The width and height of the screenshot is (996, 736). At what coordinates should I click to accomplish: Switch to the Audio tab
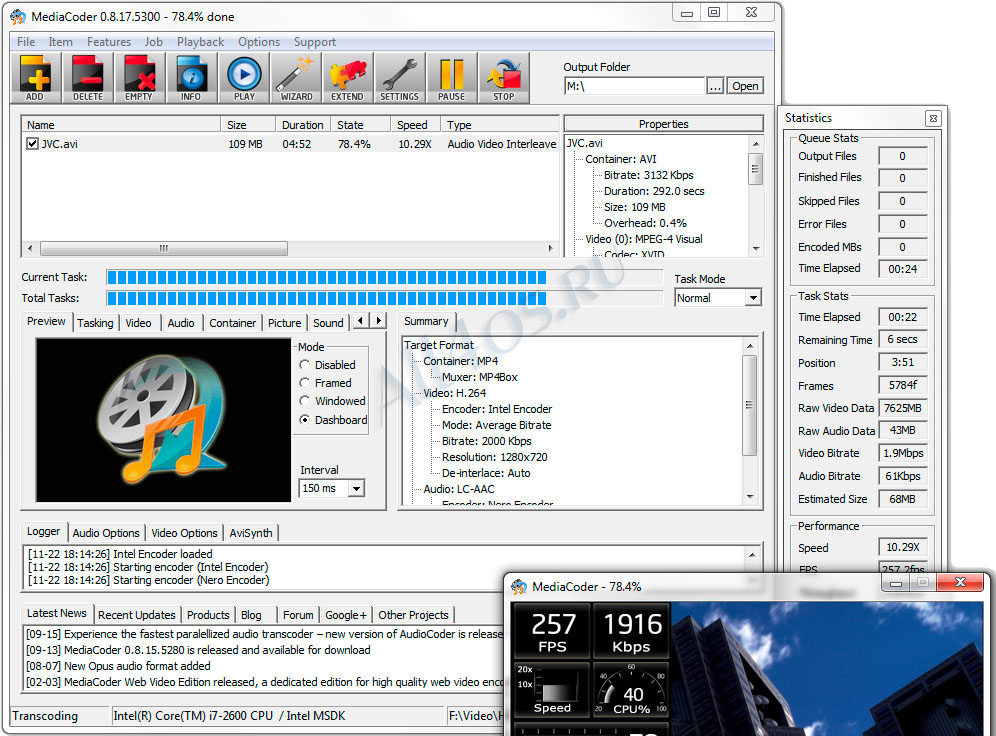pyautogui.click(x=181, y=323)
